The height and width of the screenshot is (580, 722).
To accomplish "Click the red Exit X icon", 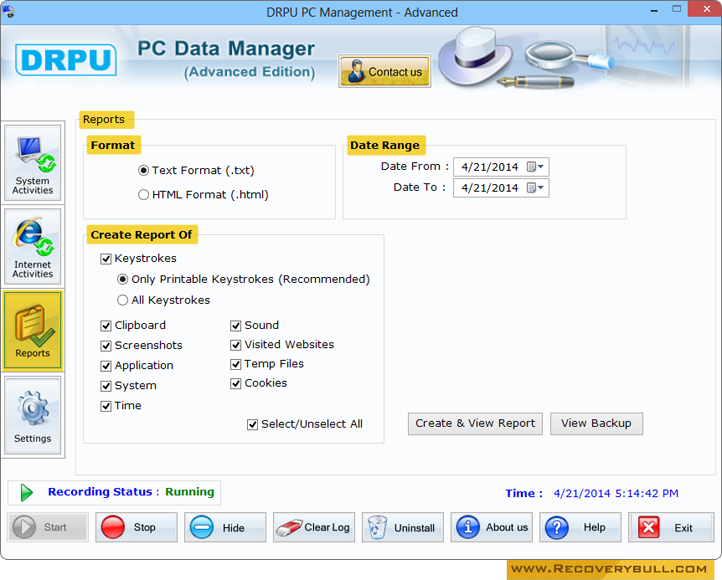I will pyautogui.click(x=649, y=527).
